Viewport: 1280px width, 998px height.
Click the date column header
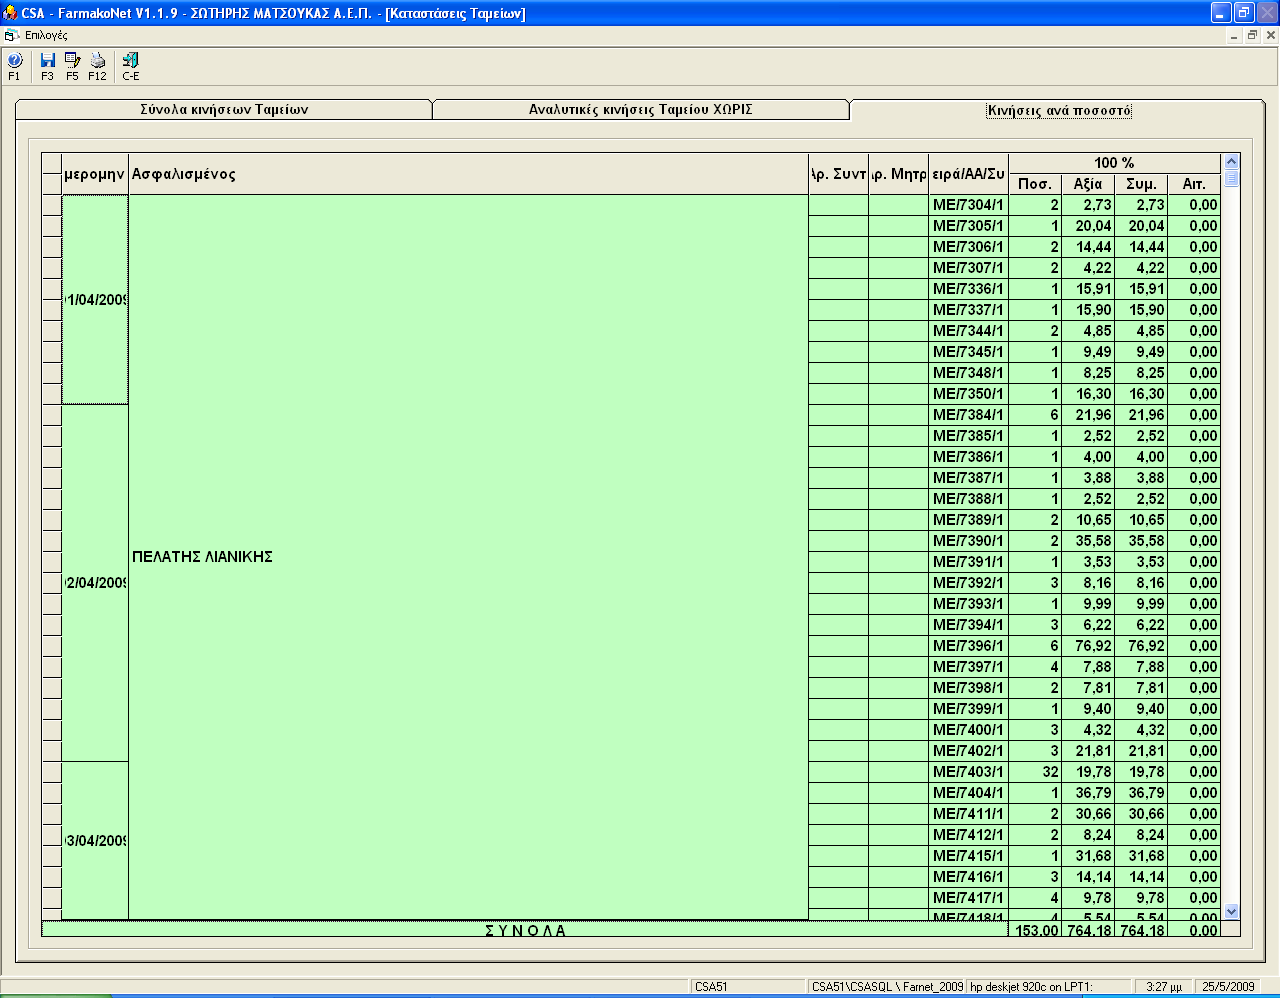pos(95,174)
